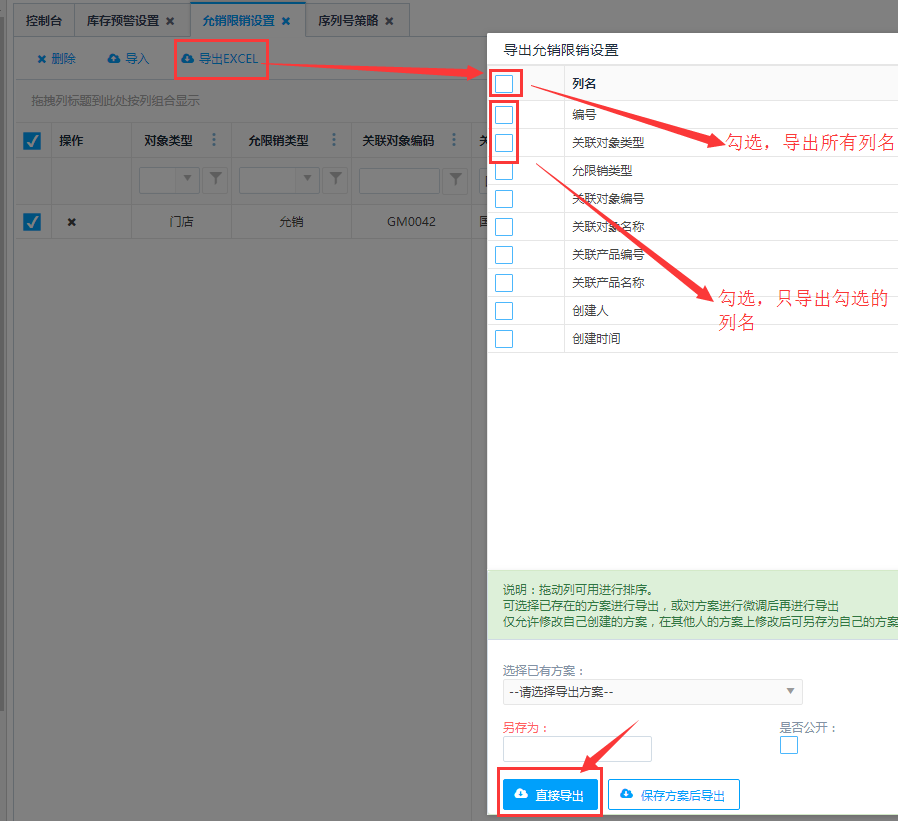Check the 创建时间 column checkbox
Viewport: 898px width, 821px height.
coord(504,339)
